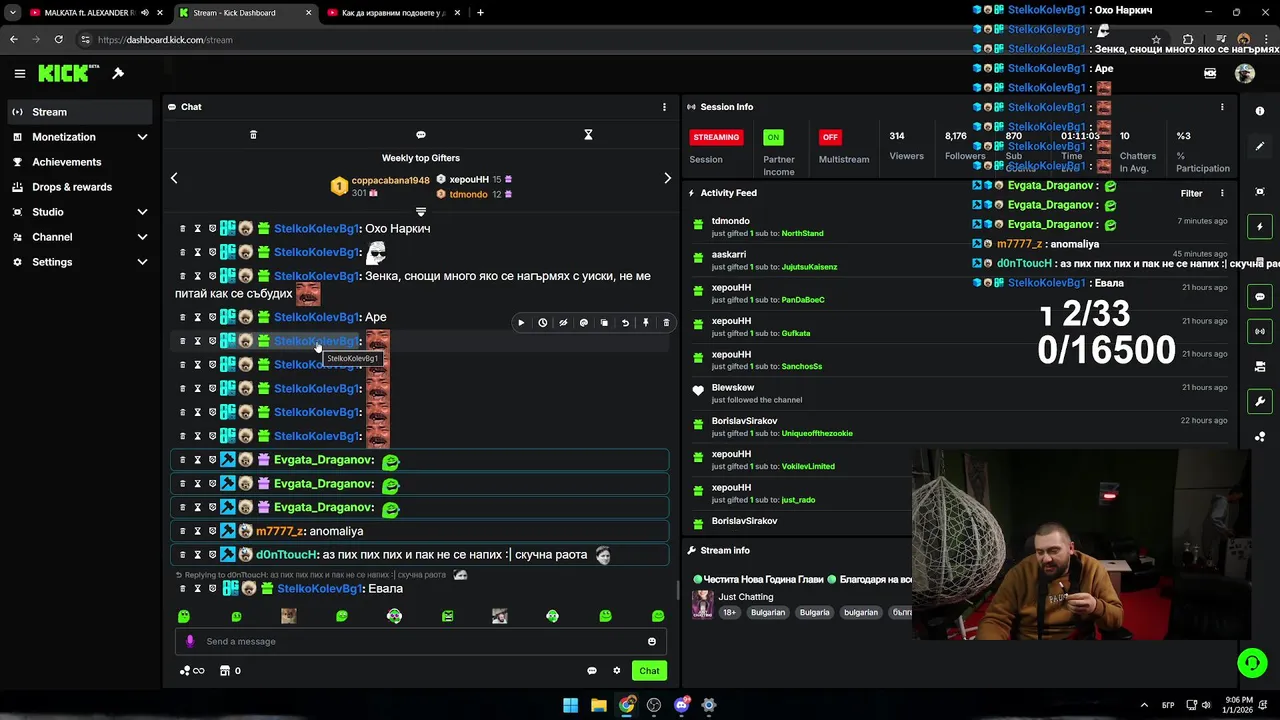The width and height of the screenshot is (1280, 720).
Task: Go to next Weekly top Gifters slide
Action: point(668,178)
